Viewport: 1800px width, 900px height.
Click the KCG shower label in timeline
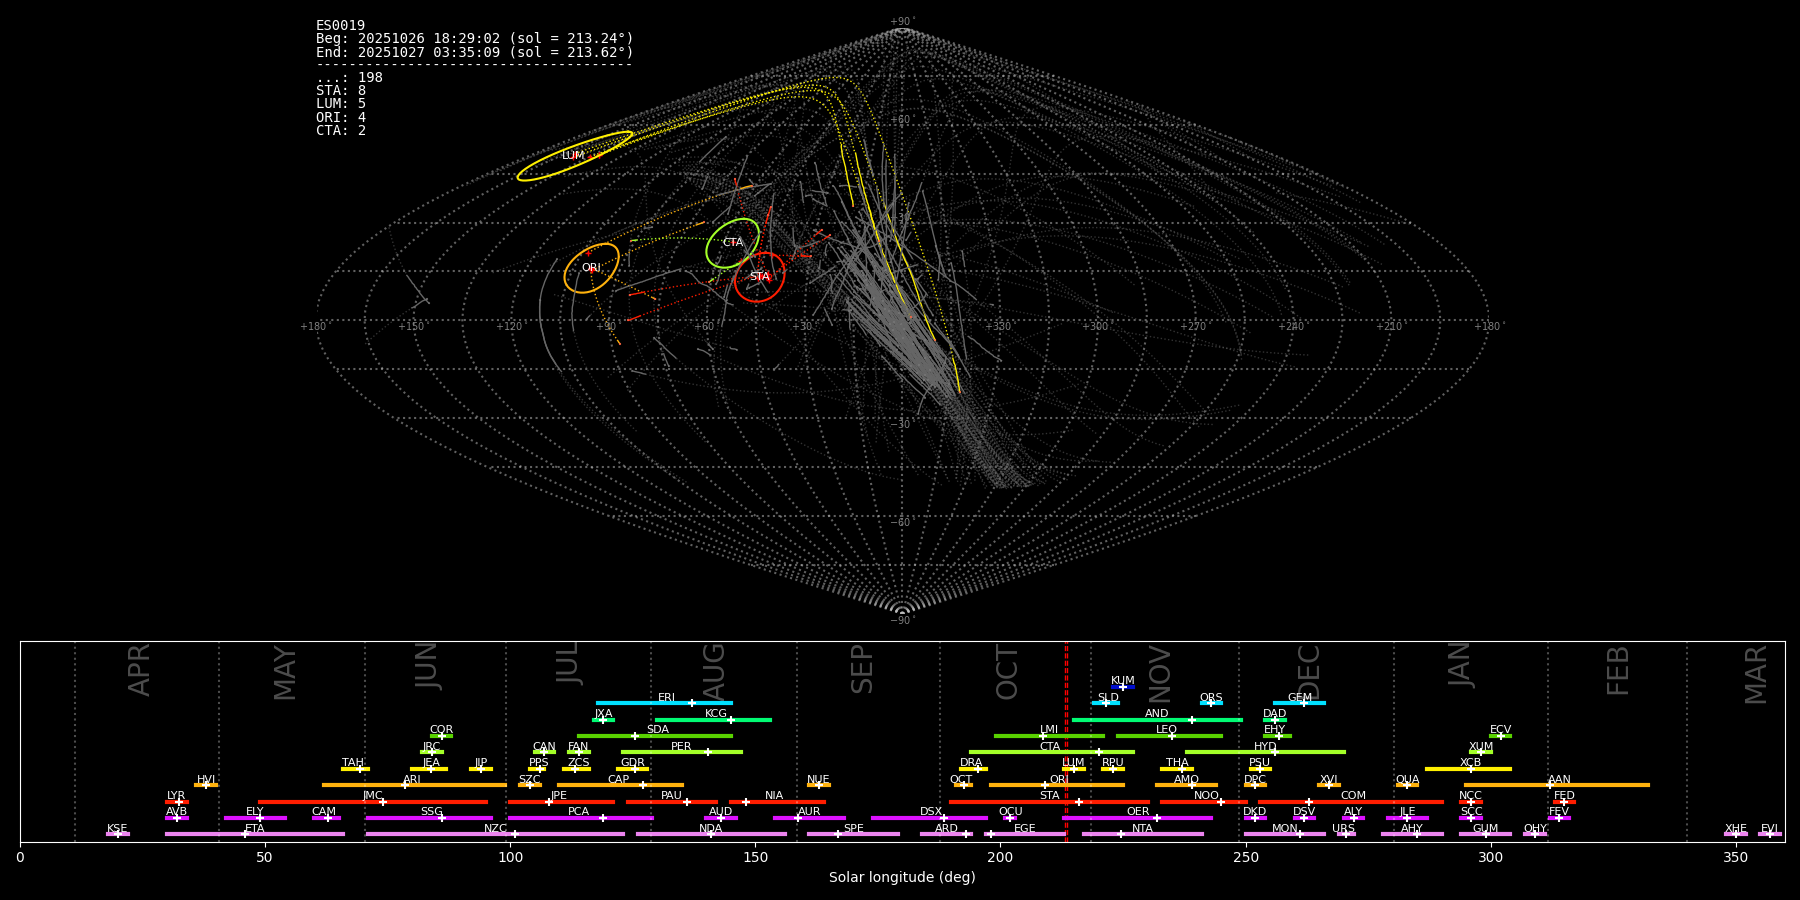[716, 714]
